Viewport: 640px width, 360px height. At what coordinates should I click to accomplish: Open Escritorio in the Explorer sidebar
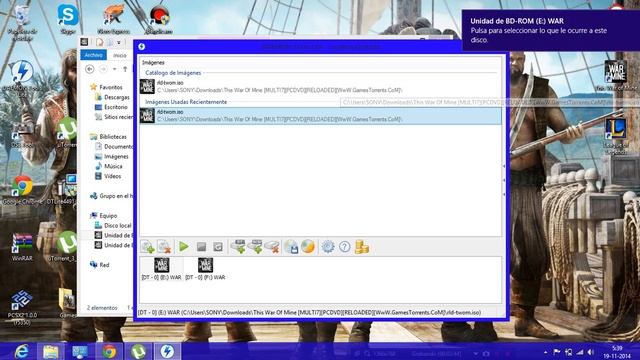point(111,107)
